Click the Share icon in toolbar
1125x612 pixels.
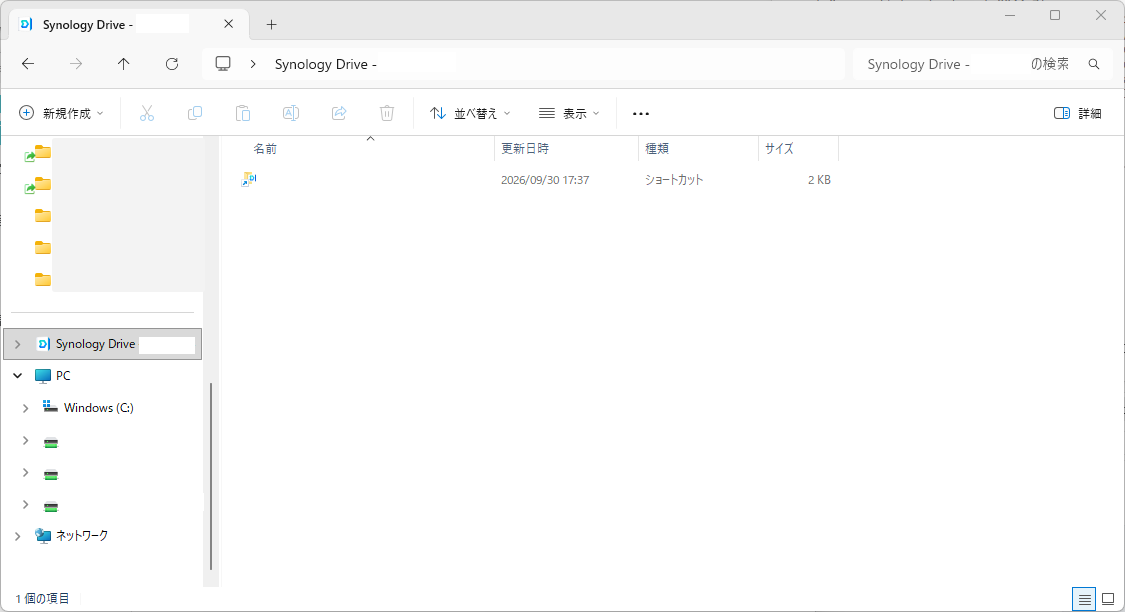[x=339, y=113]
